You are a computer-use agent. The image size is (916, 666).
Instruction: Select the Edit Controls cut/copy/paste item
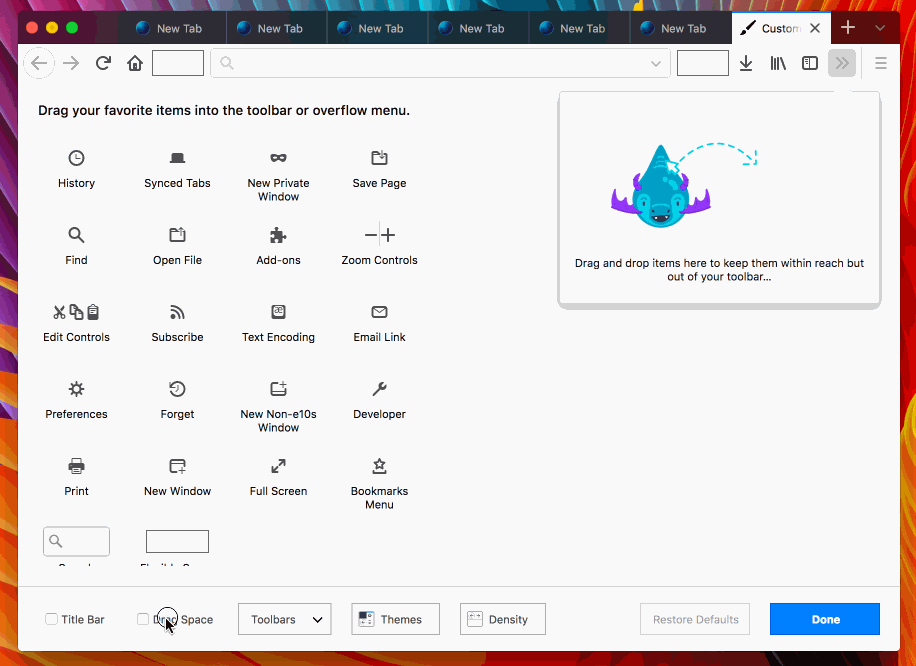[x=77, y=323]
